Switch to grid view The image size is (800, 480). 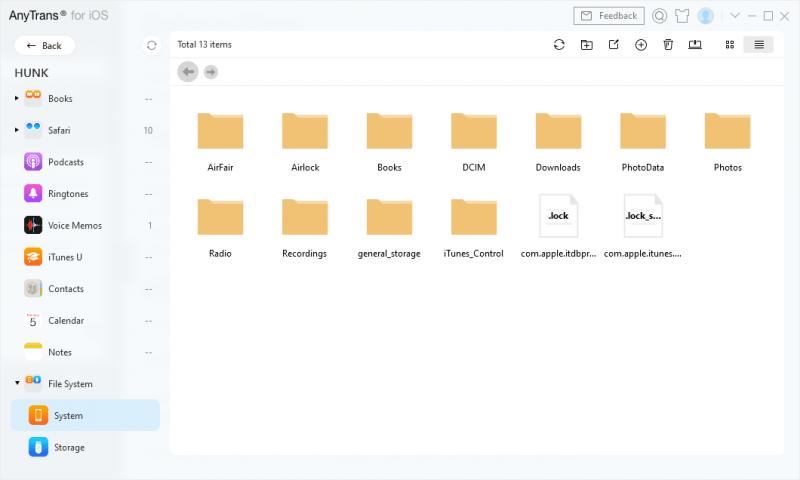tap(730, 45)
